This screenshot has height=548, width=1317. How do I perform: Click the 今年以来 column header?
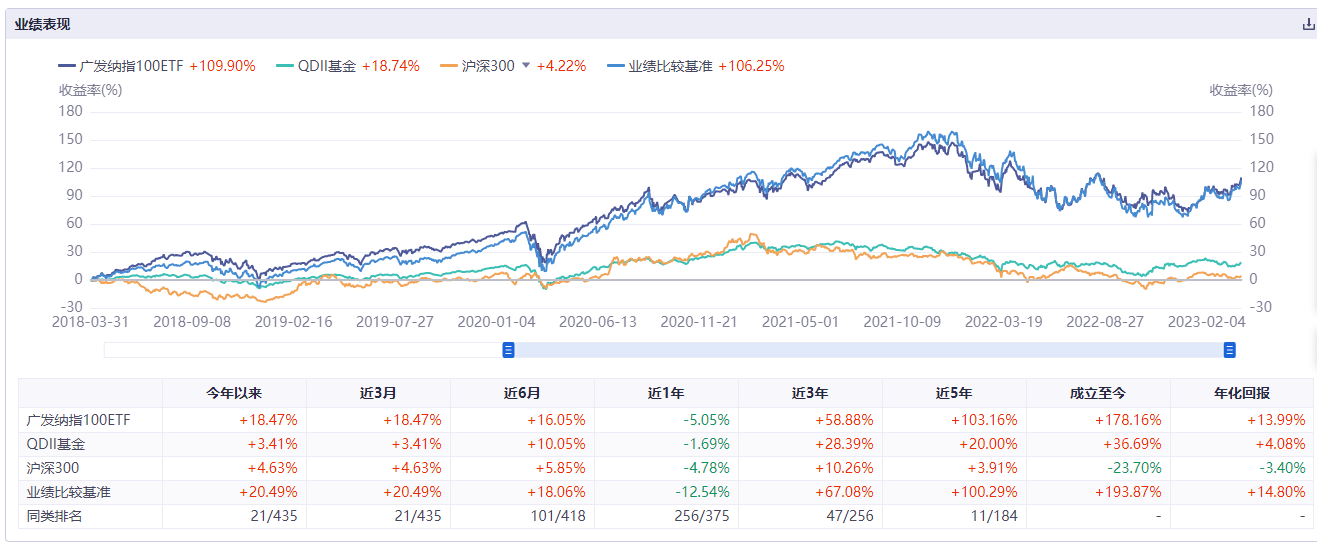point(234,393)
